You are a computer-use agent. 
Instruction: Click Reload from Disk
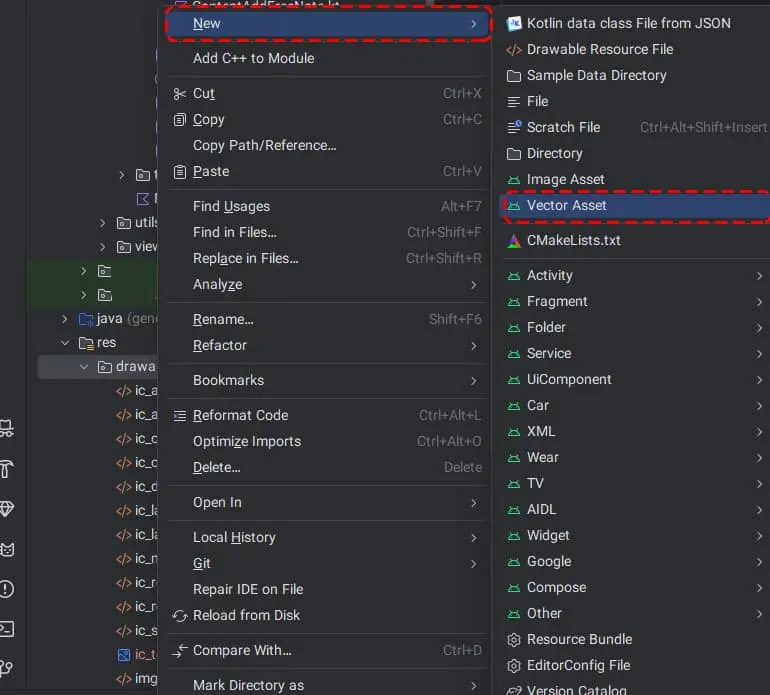pyautogui.click(x=246, y=615)
